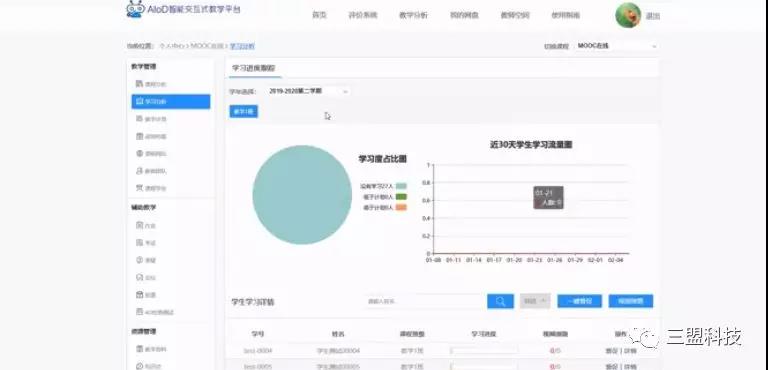Image resolution: width=768 pixels, height=370 pixels.
Task: Toggle the green pie legend entry
Action: pos(384,197)
